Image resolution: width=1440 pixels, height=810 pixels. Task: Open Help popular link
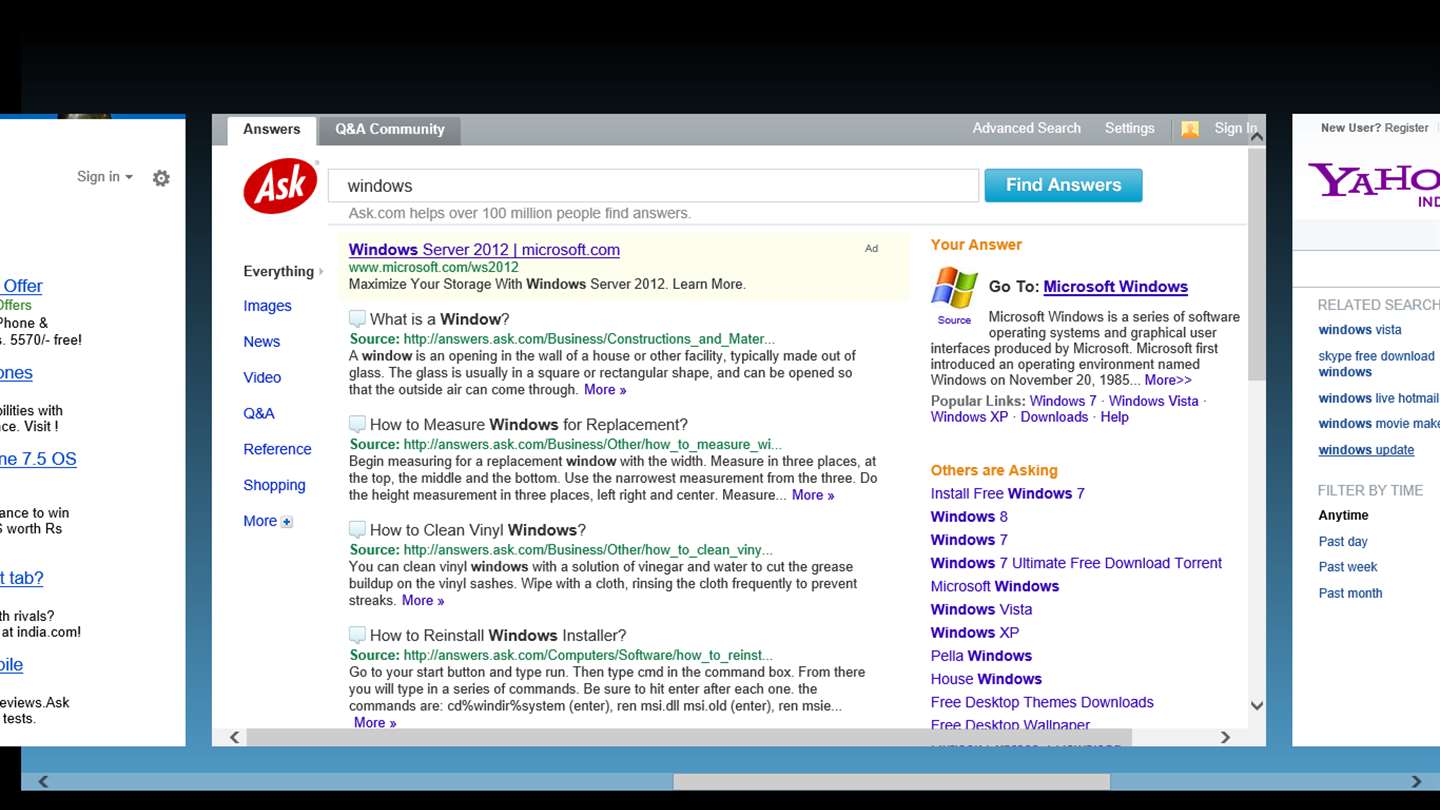pos(1114,418)
